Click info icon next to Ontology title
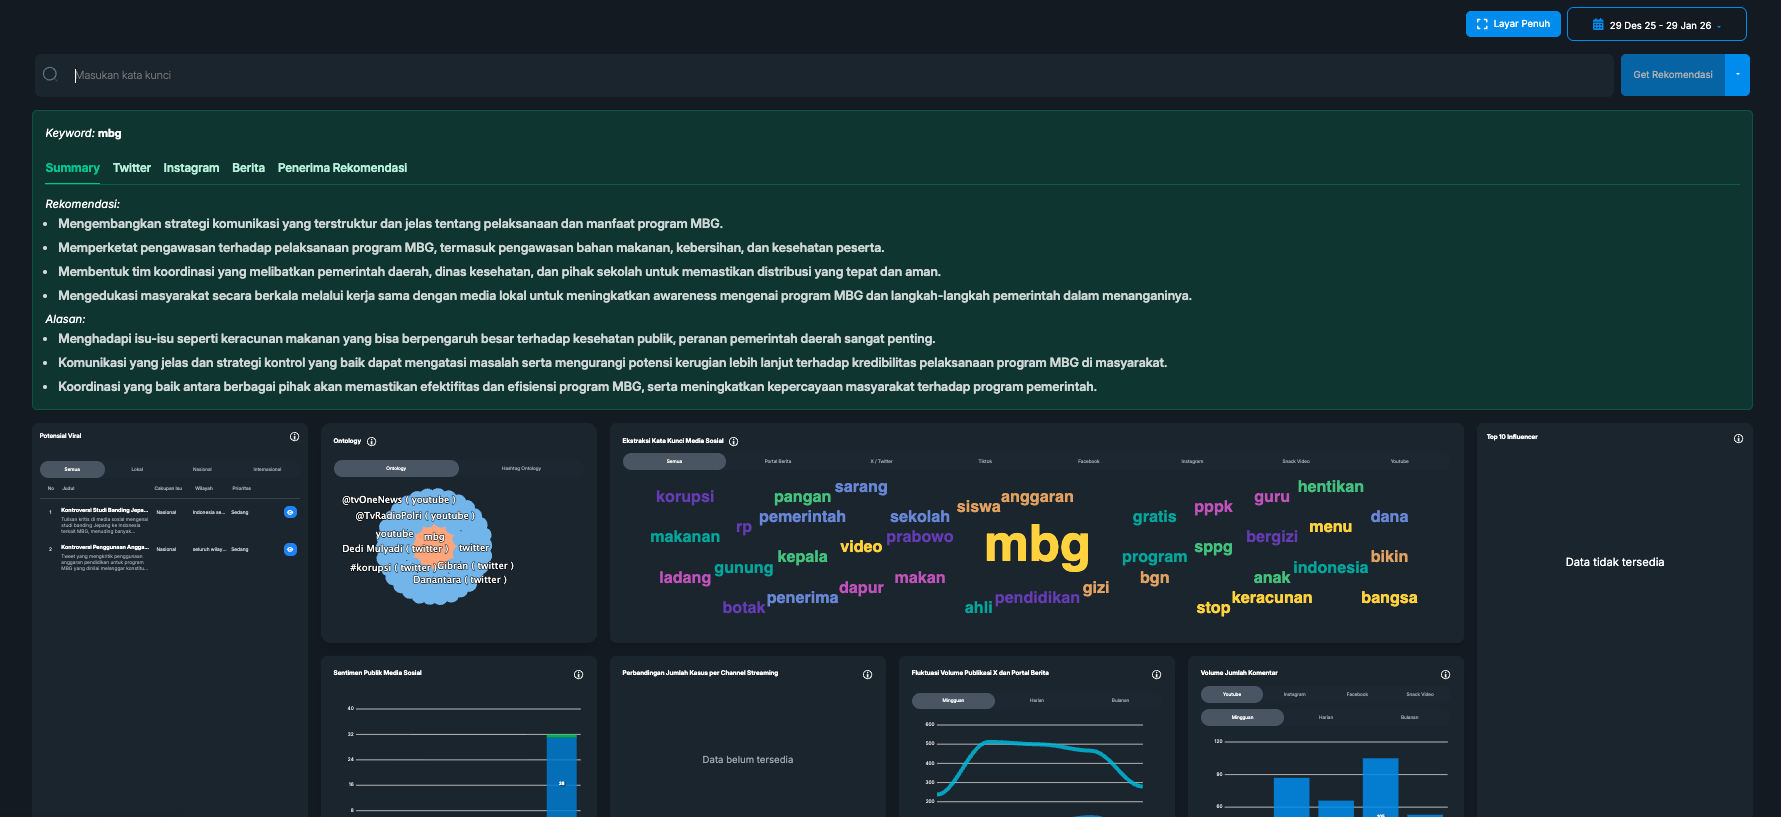The image size is (1781, 817). [x=371, y=442]
